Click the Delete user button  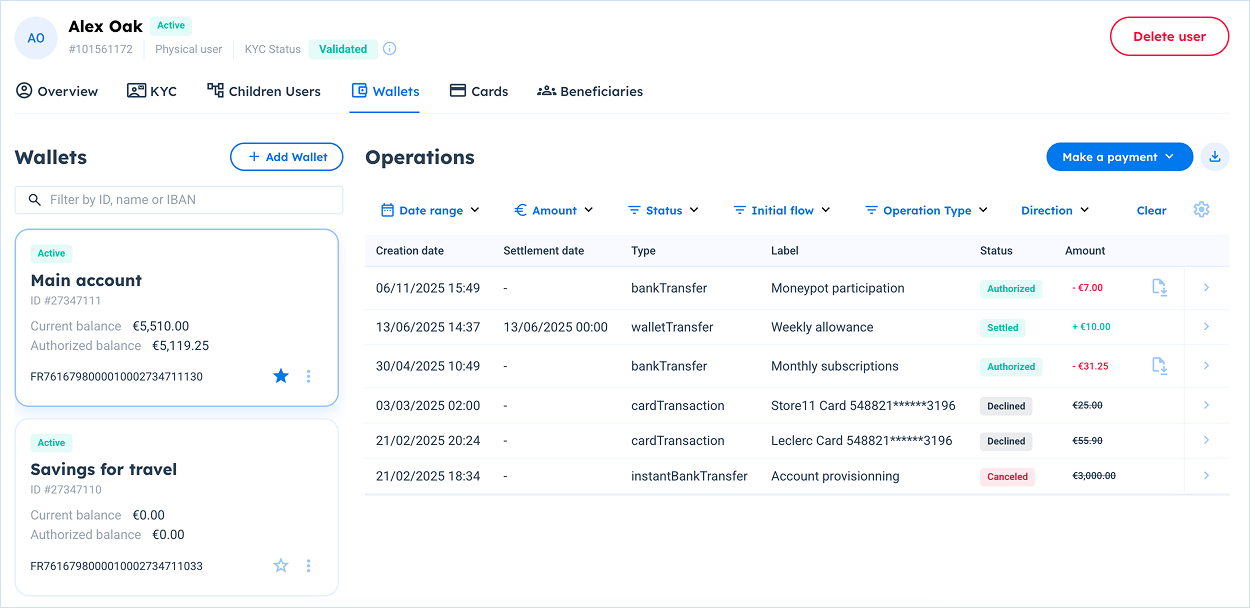(1168, 37)
